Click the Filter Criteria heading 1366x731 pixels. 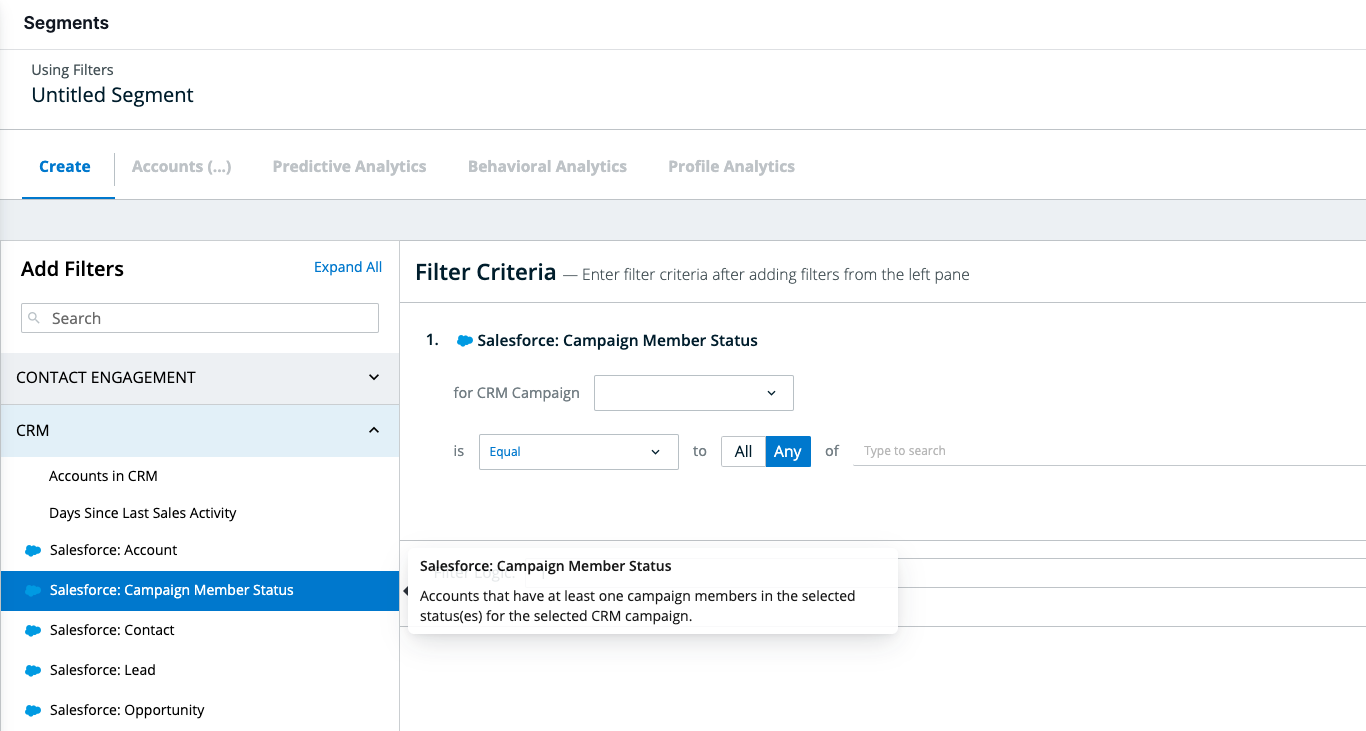pos(485,272)
